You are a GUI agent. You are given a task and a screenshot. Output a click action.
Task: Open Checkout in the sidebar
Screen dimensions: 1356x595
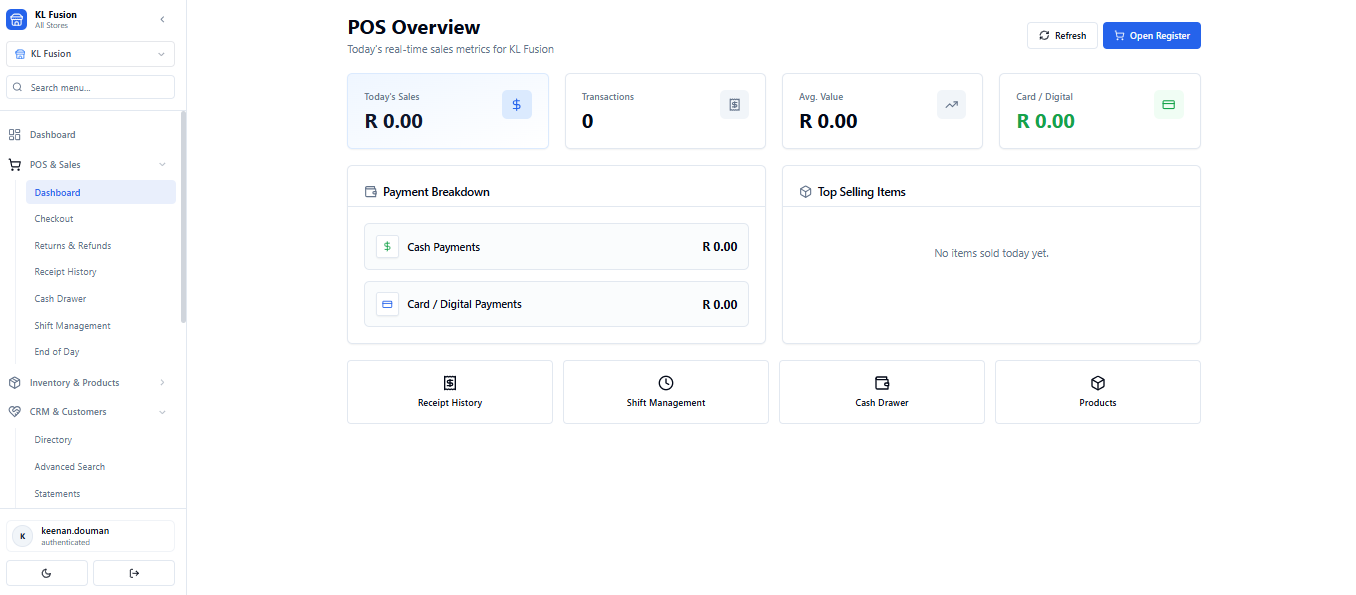(x=54, y=218)
